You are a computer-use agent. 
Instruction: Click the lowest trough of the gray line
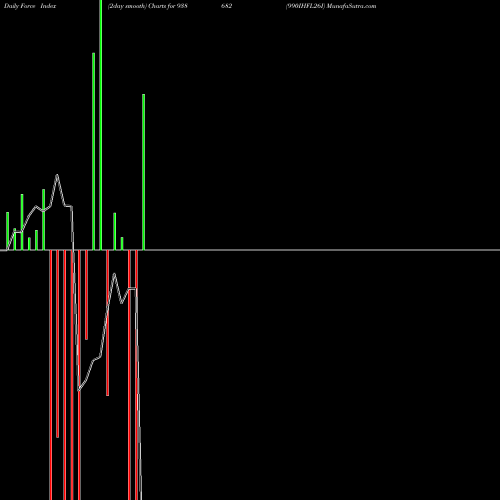click(79, 389)
